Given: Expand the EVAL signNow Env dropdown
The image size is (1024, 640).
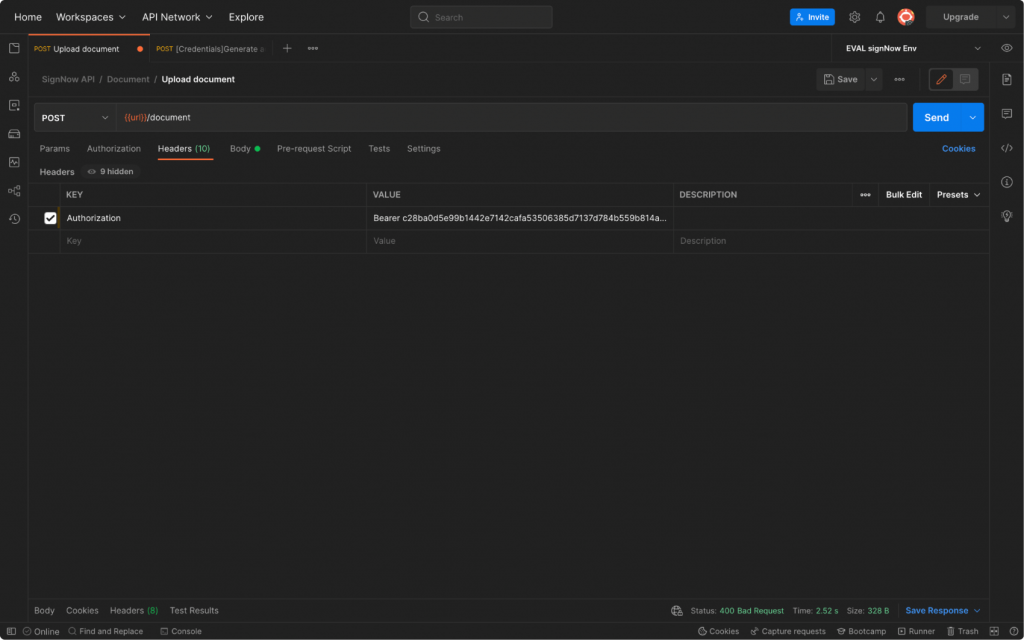Looking at the screenshot, I should [977, 48].
